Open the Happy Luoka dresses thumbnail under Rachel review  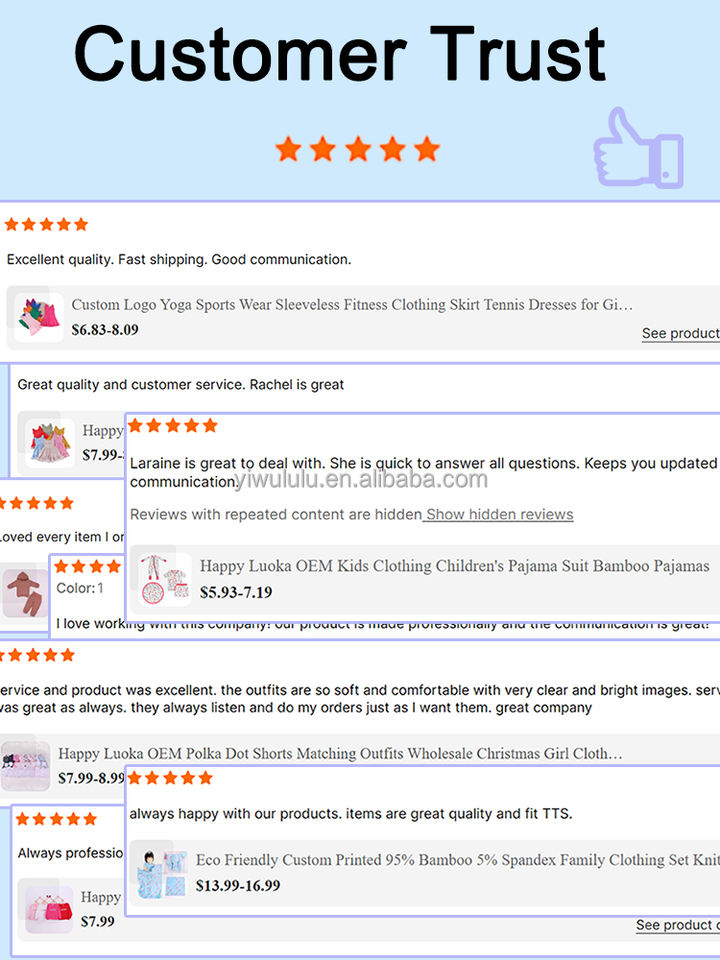click(x=50, y=442)
